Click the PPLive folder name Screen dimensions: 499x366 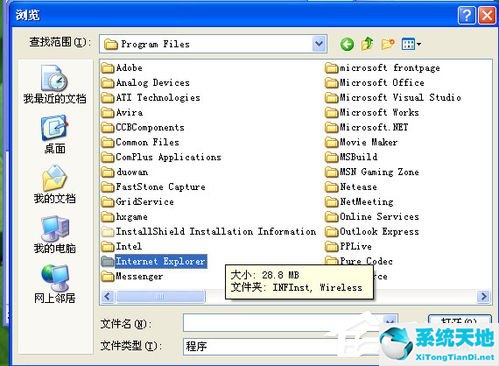[356, 246]
